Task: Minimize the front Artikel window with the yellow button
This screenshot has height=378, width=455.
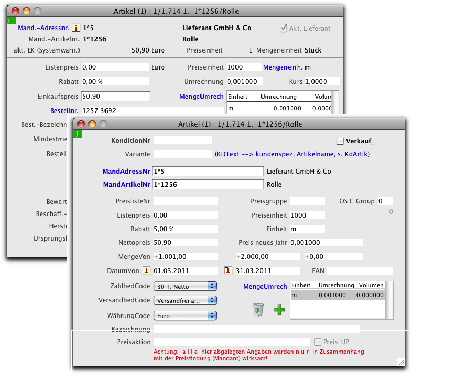Action: click(x=92, y=124)
